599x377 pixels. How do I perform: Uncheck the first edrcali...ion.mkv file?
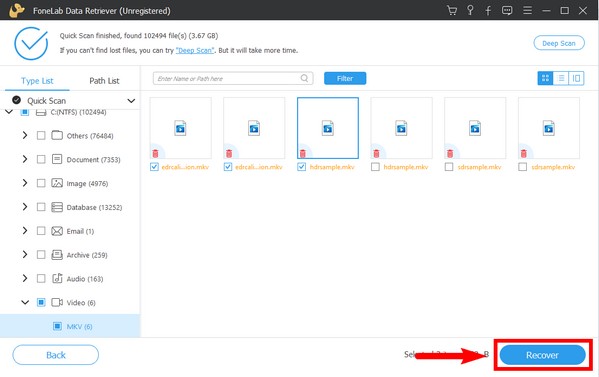[x=154, y=167]
